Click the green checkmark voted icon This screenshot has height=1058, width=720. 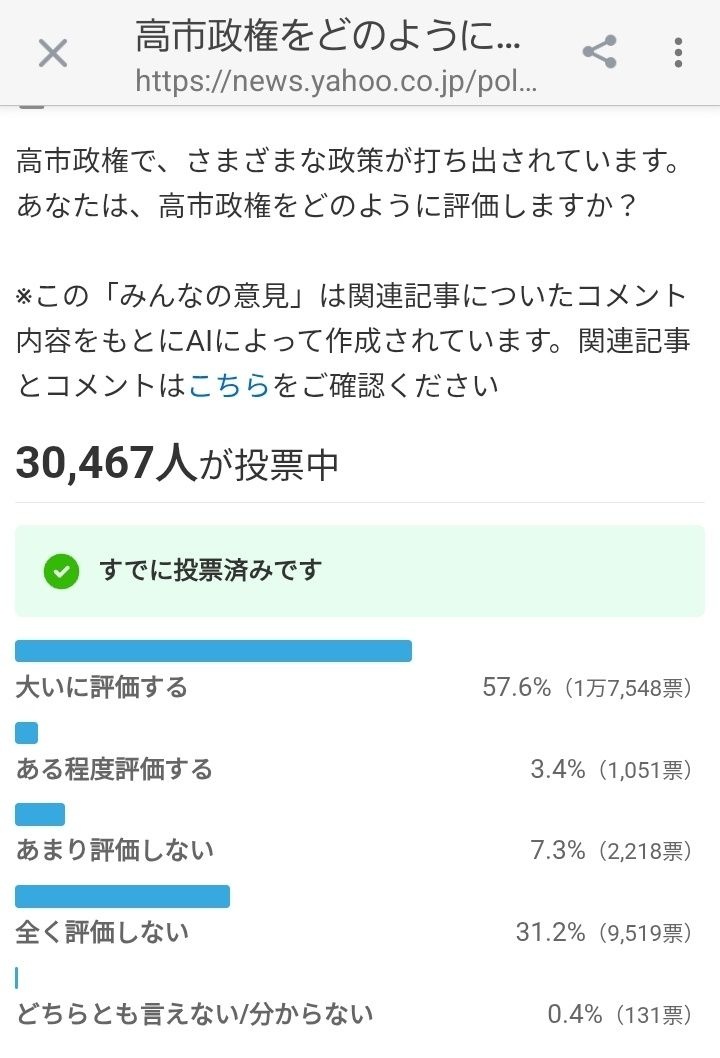click(61, 571)
